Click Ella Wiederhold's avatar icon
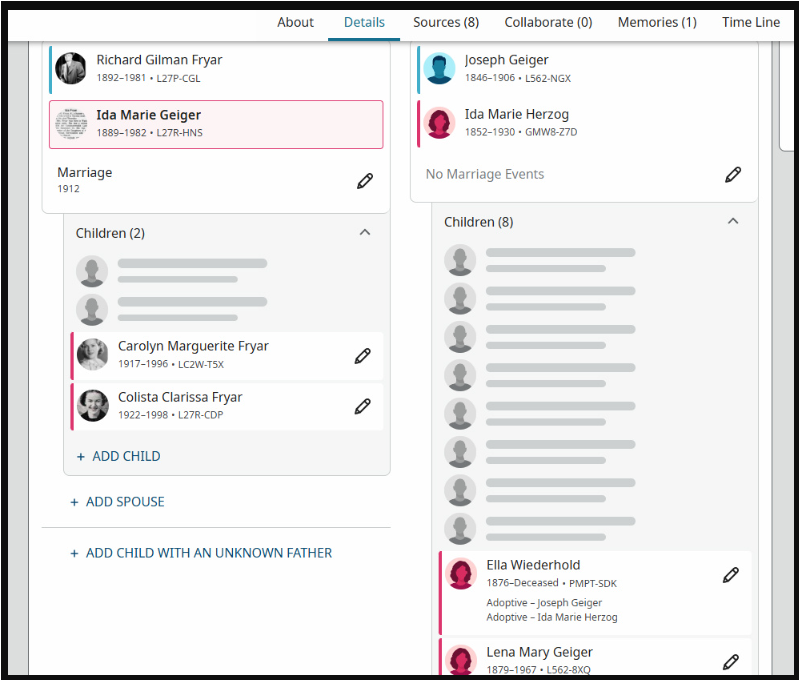The width and height of the screenshot is (800, 681). tap(461, 573)
